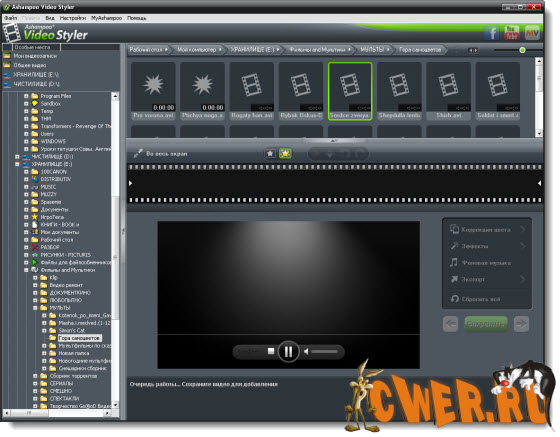Viewport: 560px width, 437px height.
Task: Pause the video preview
Action: click(x=288, y=352)
